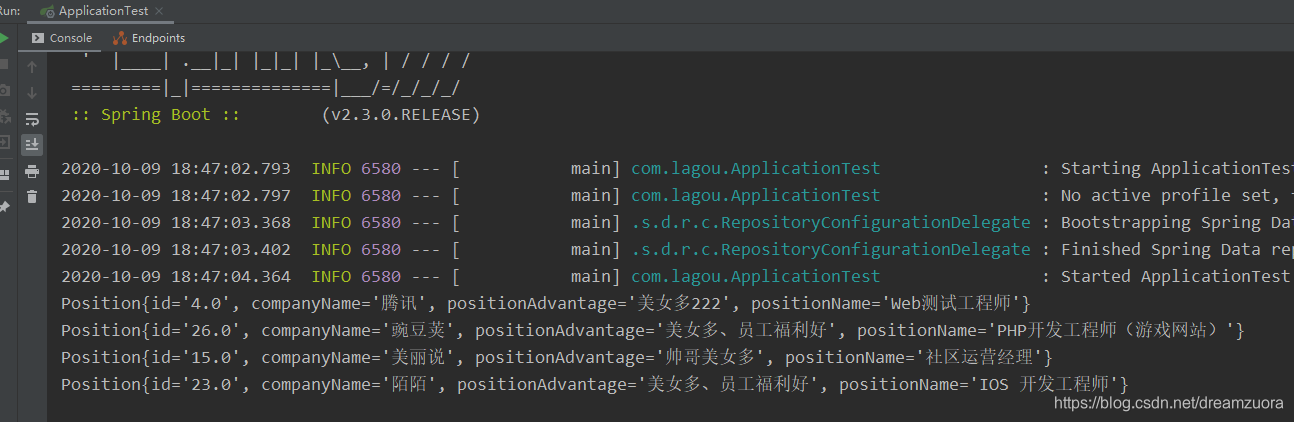The image size is (1294, 422).
Task: Clear all console output with trash icon
Action: 32,197
